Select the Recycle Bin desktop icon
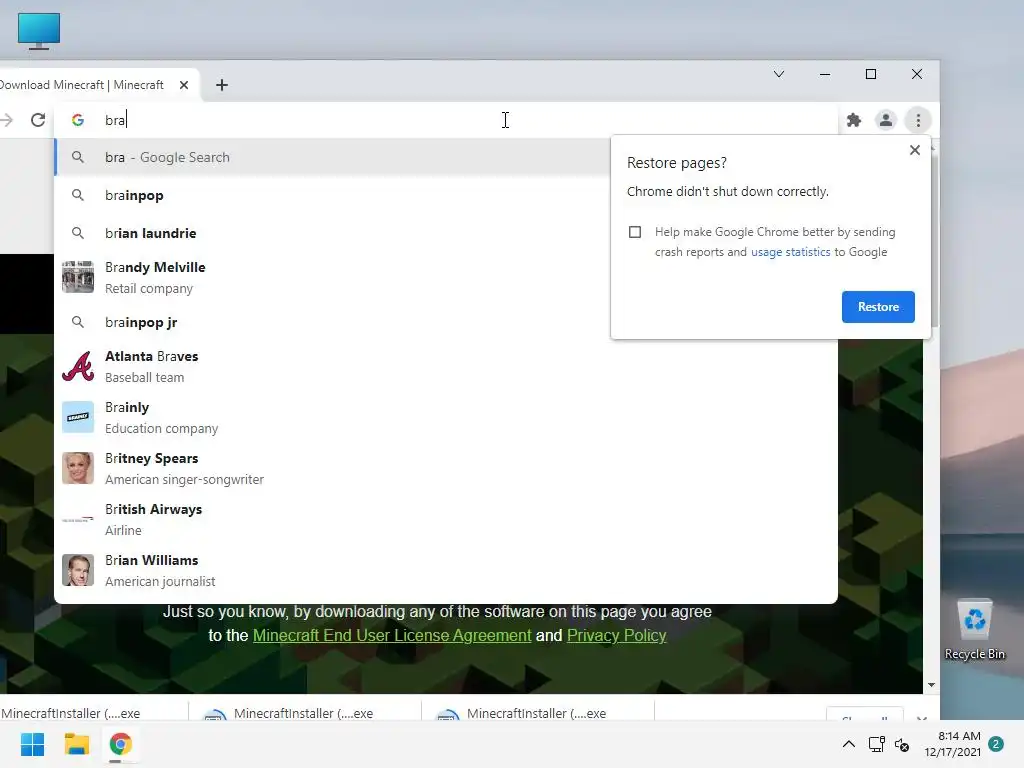 pos(974,630)
